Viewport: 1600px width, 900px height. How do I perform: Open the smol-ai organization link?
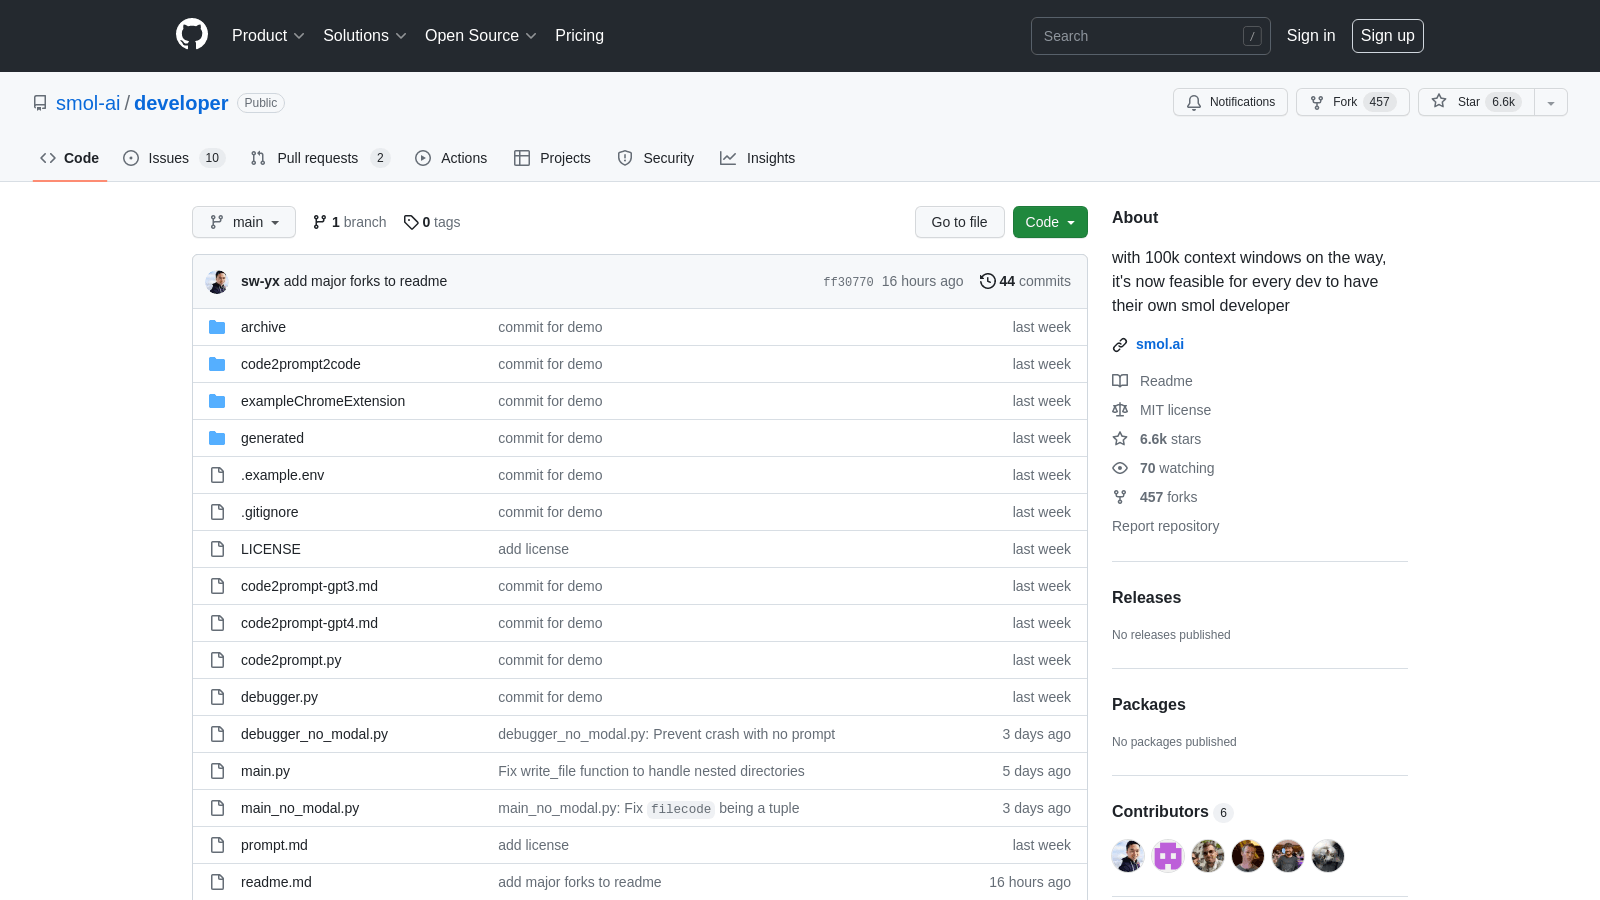pos(88,103)
